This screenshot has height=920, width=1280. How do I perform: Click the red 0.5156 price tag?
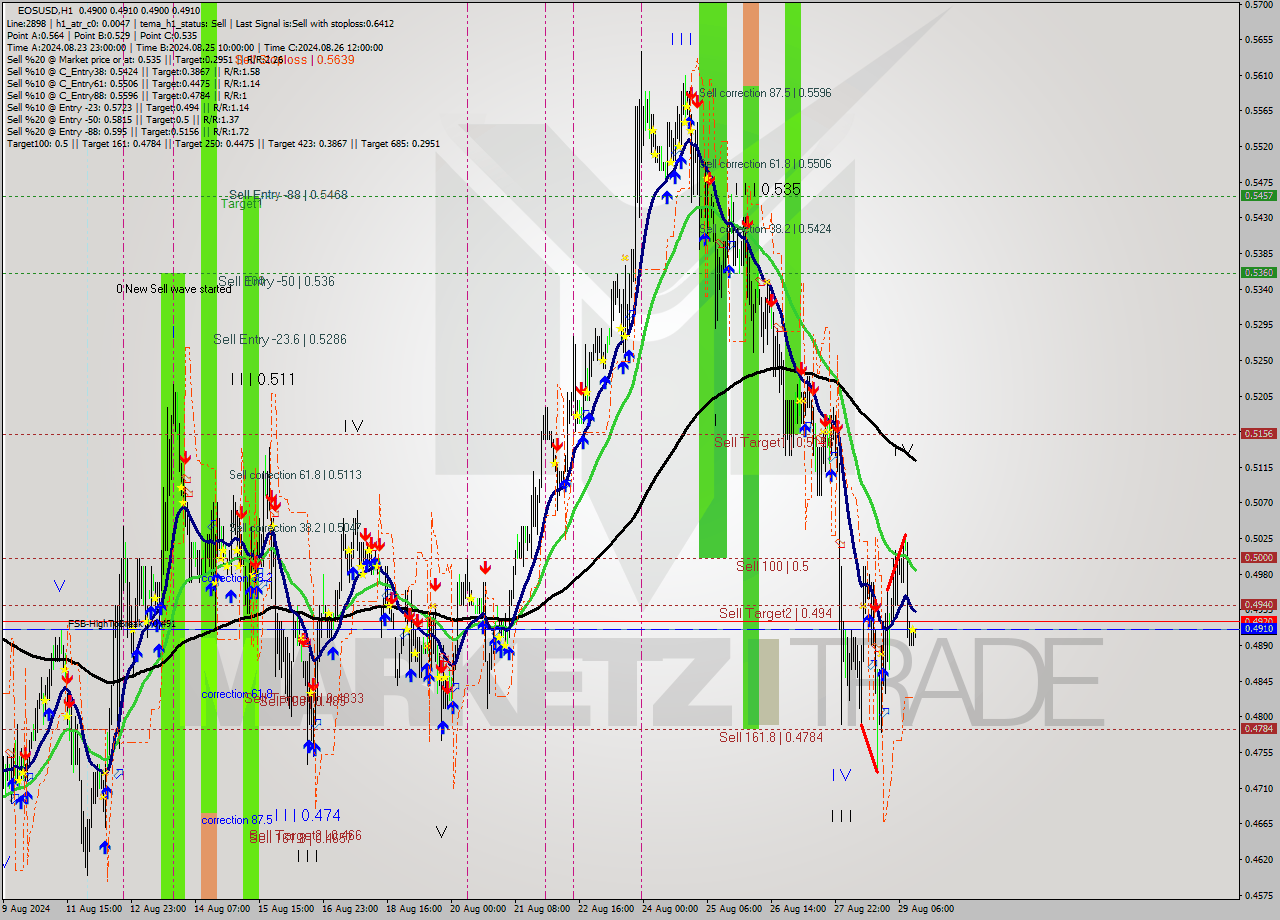[1258, 433]
